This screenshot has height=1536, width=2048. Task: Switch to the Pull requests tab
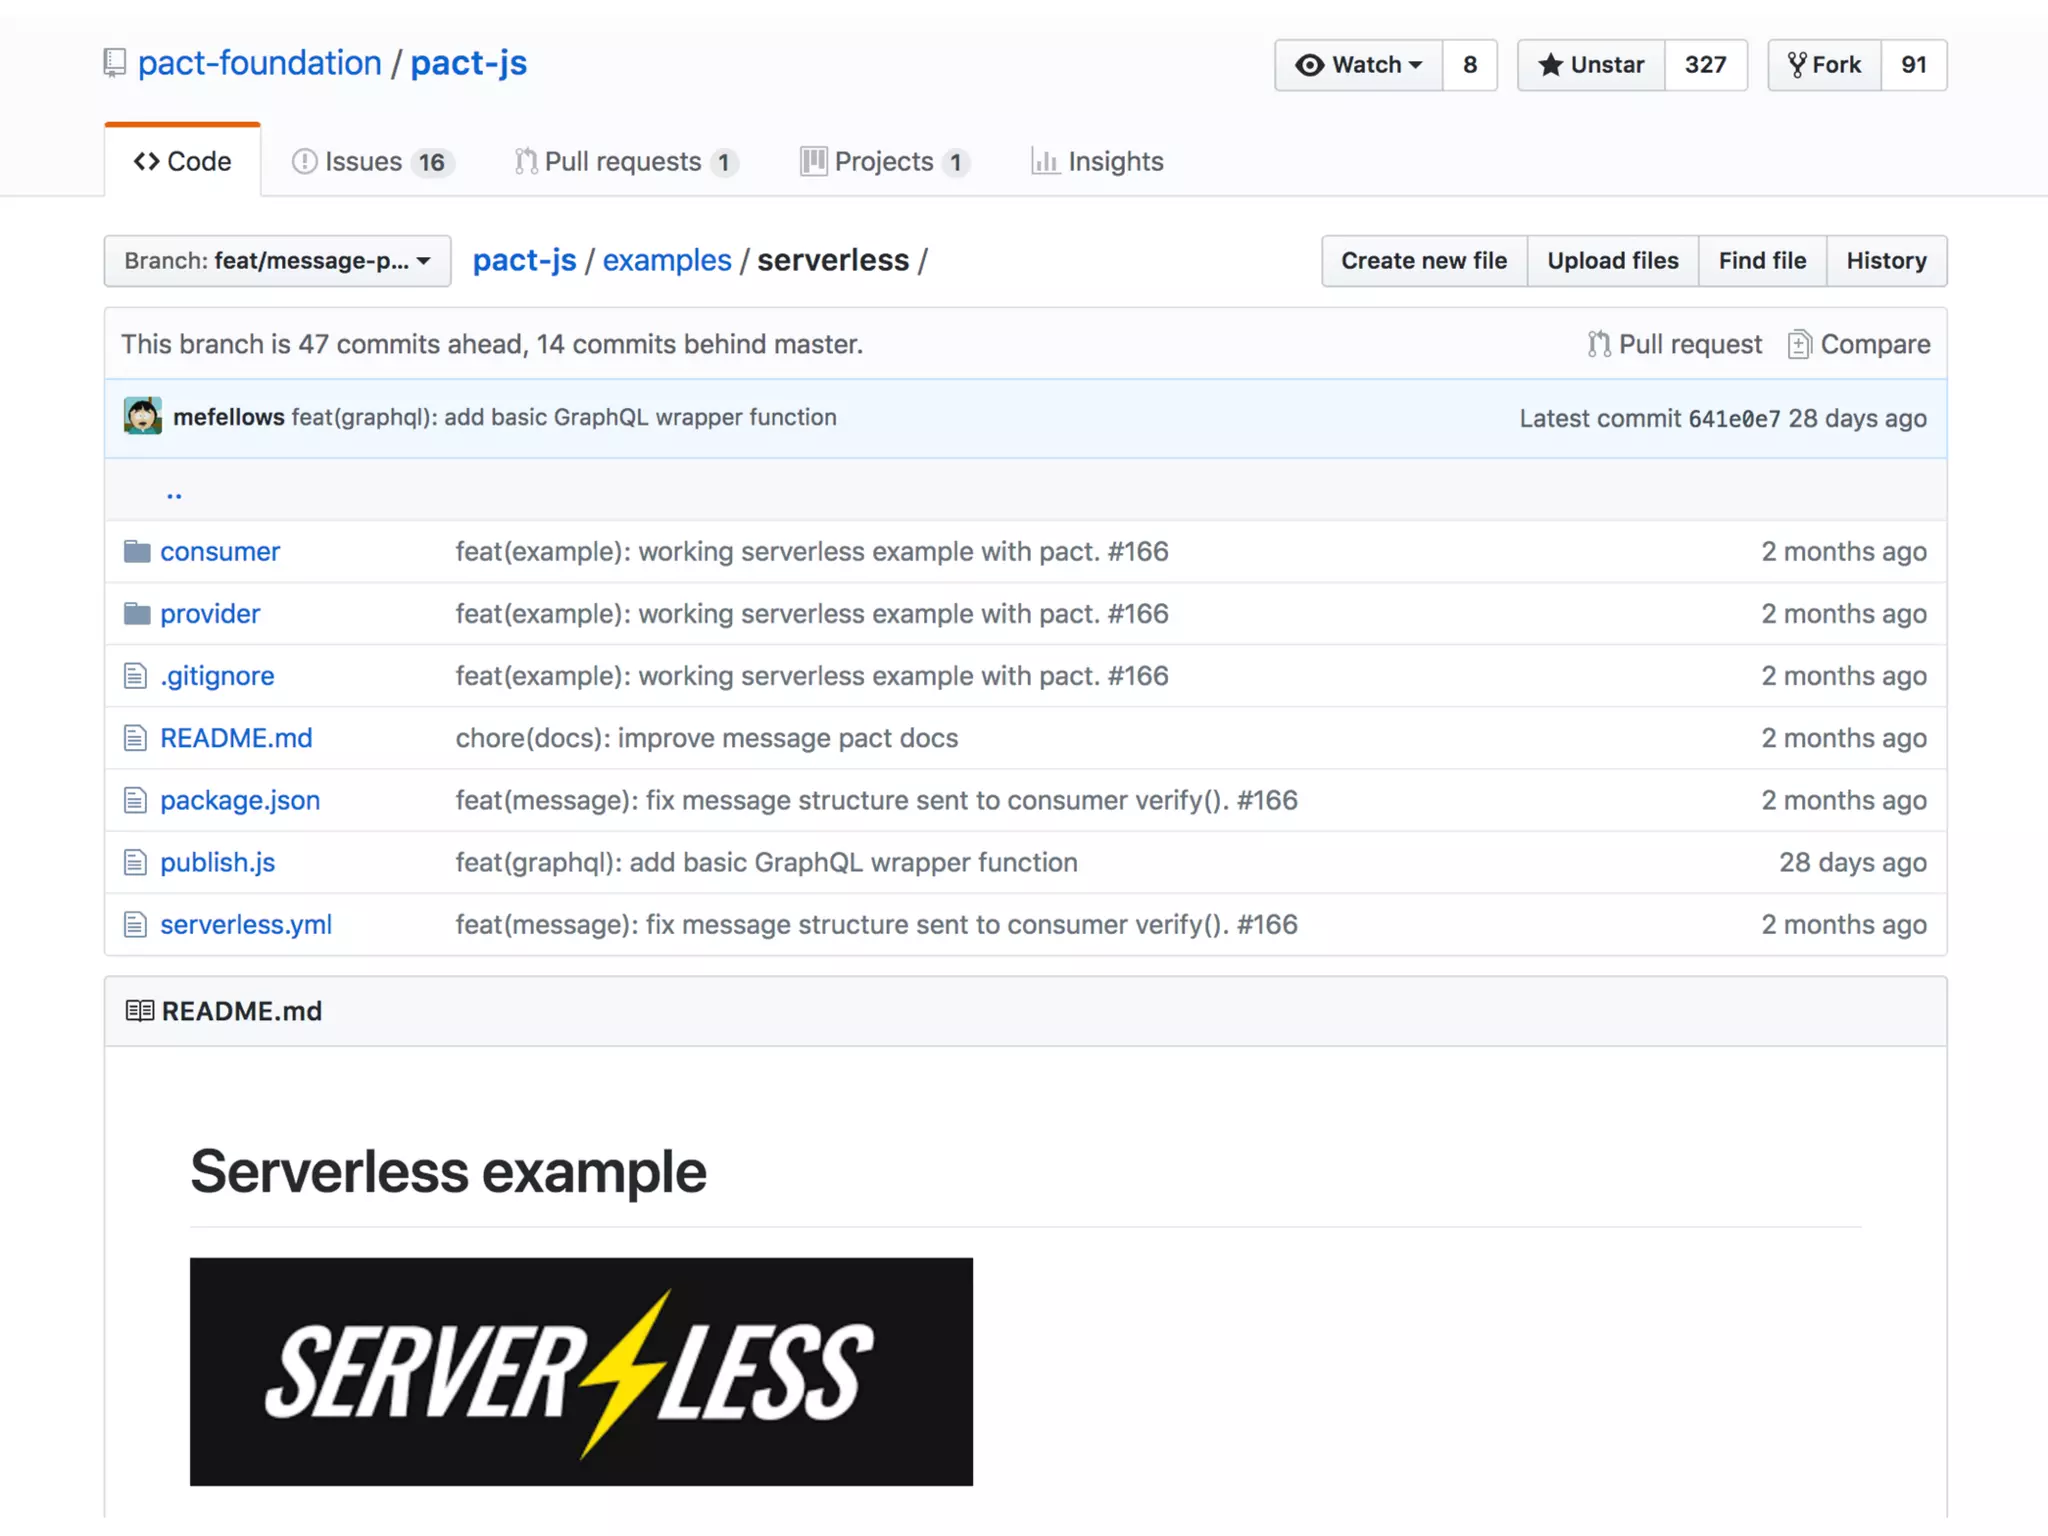(625, 162)
